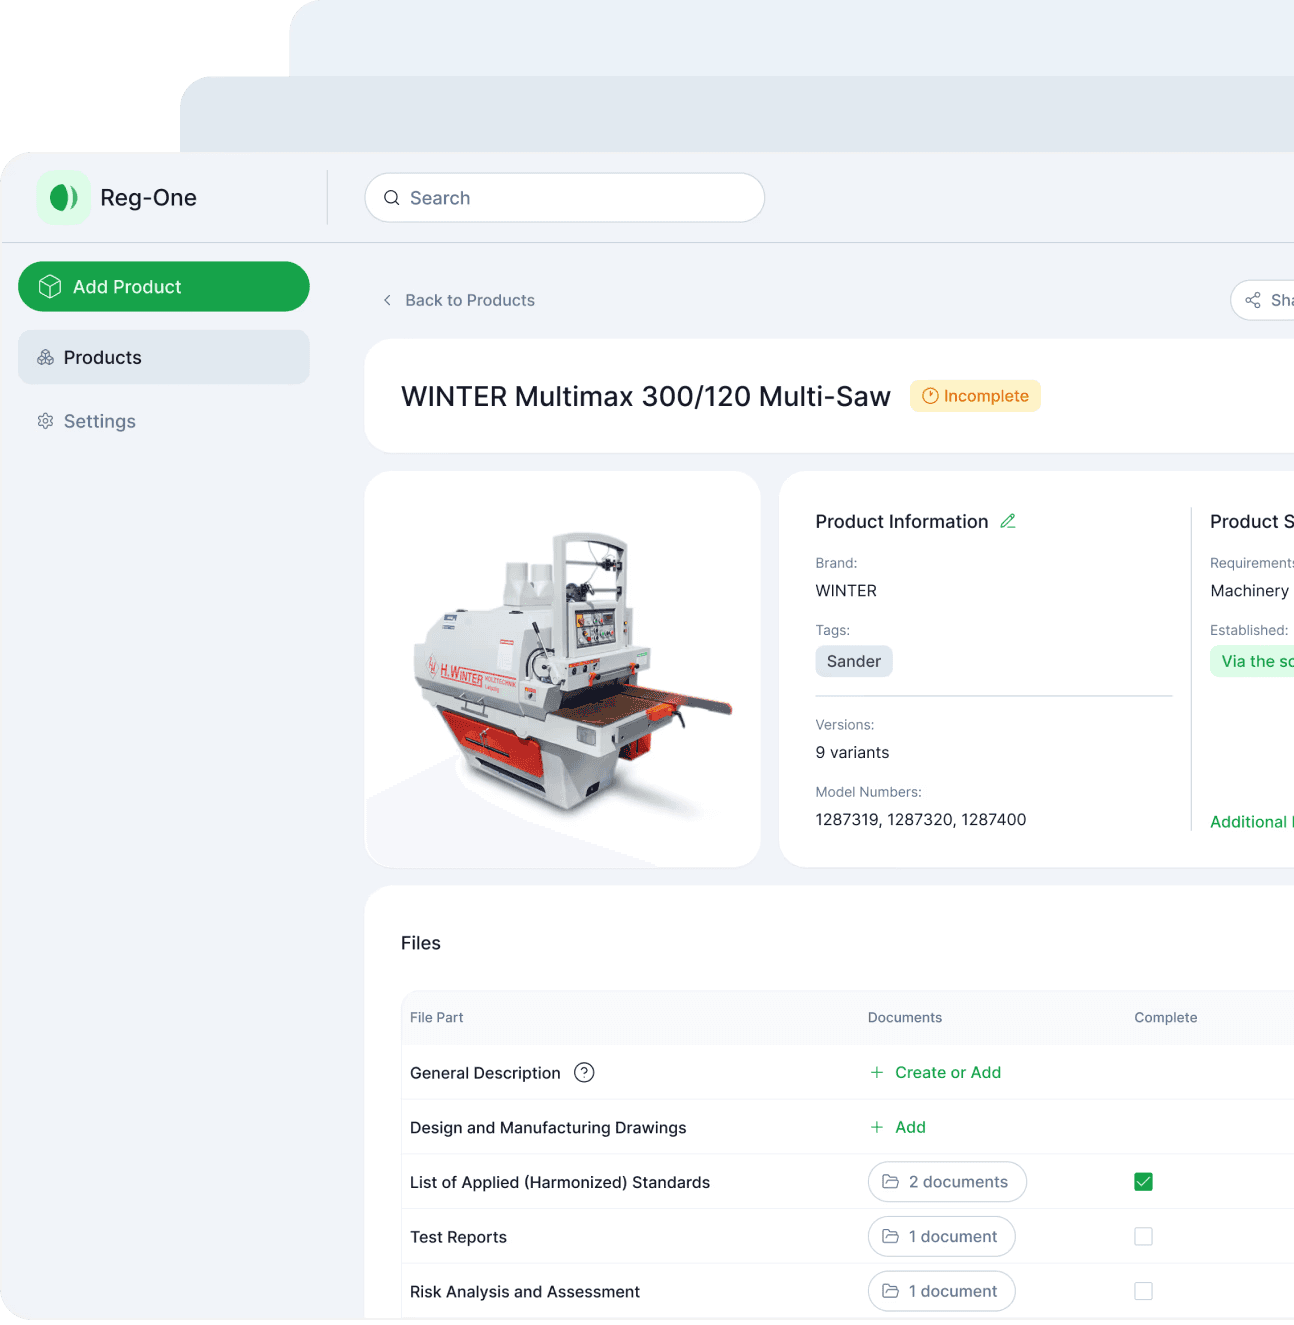Click the General Description help icon

[584, 1073]
